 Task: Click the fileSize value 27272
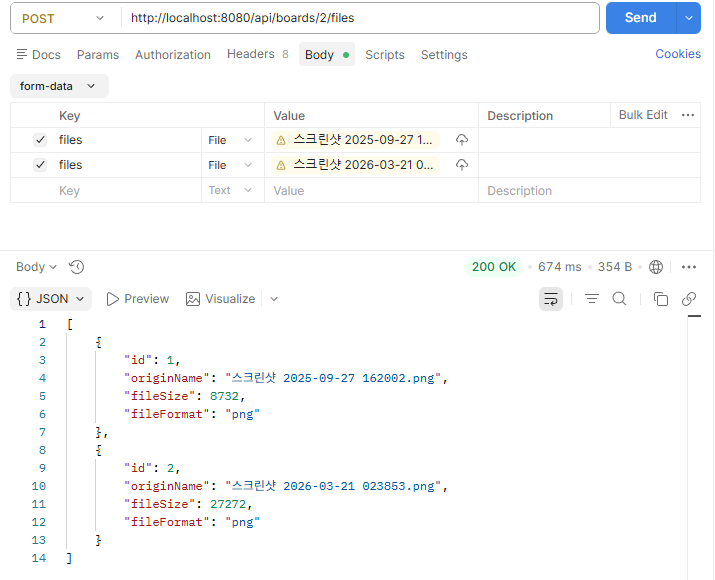point(228,504)
